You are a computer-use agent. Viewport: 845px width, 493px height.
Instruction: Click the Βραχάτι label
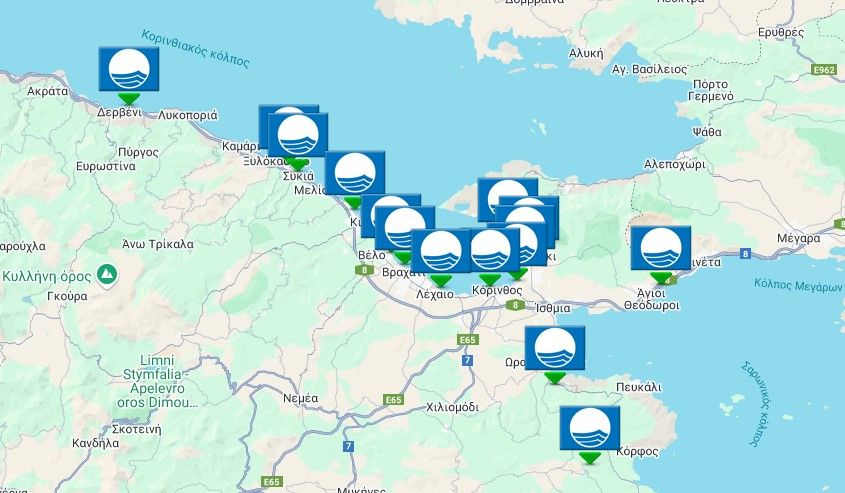tap(404, 273)
